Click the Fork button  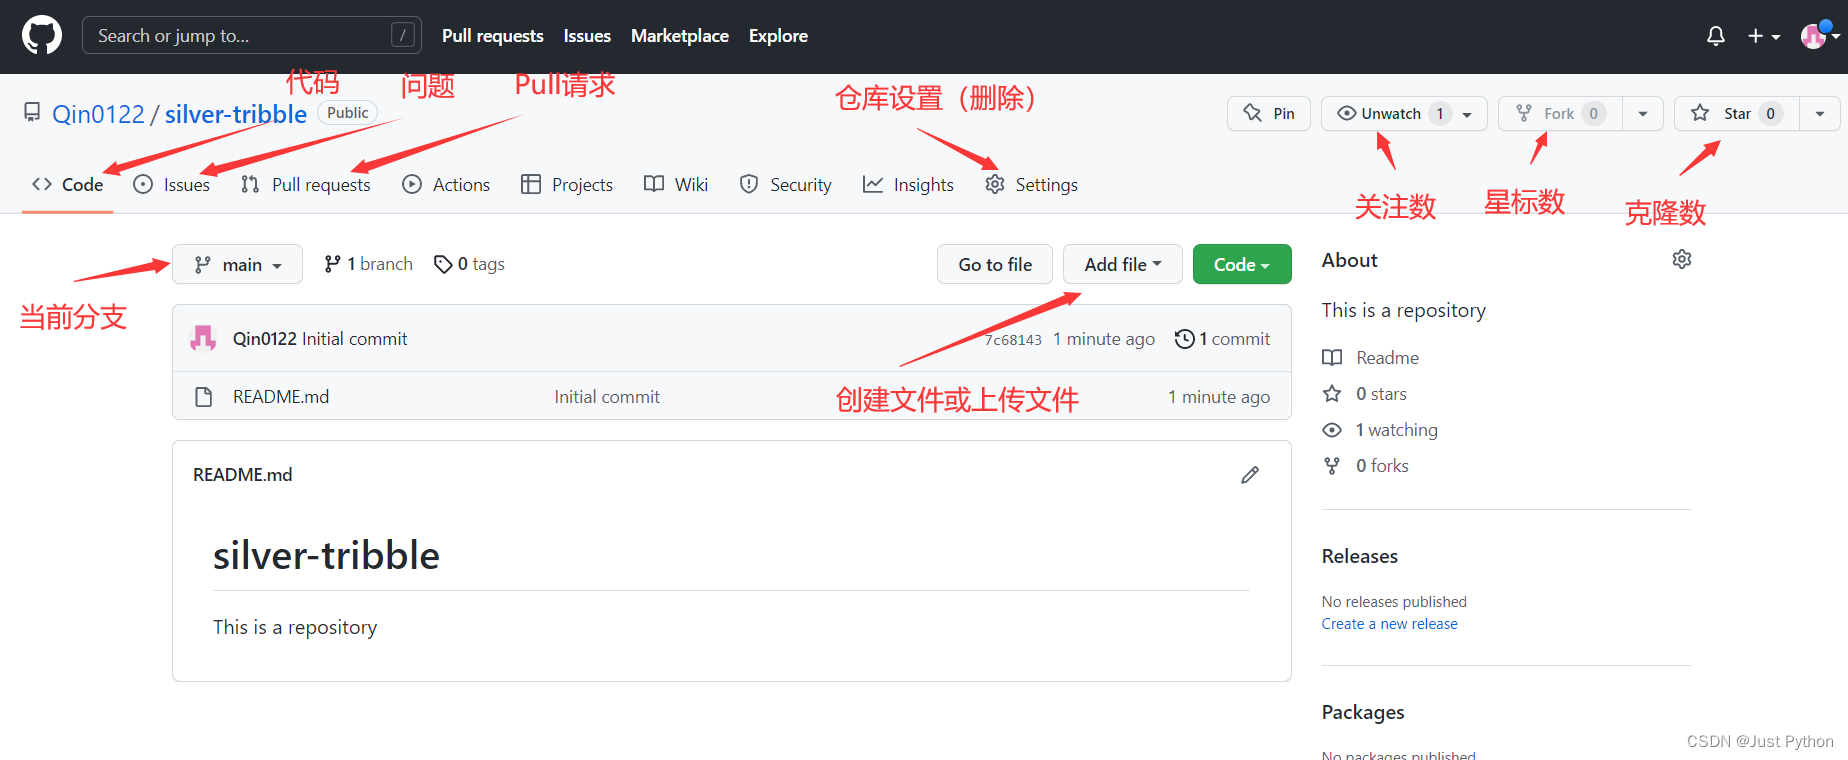(x=1560, y=113)
